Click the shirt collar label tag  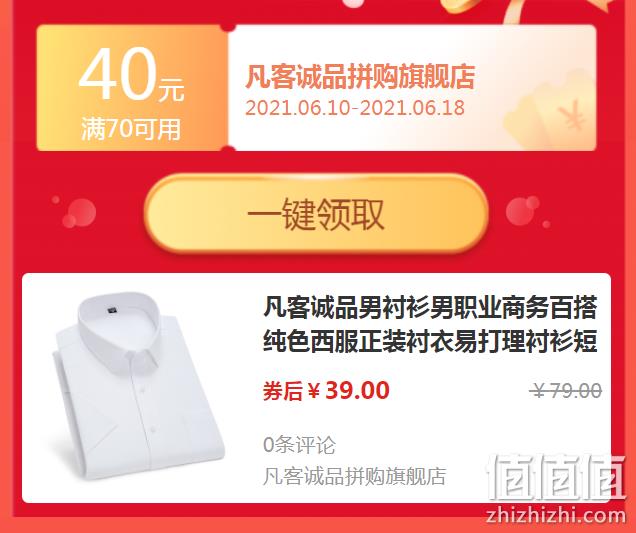pos(112,310)
